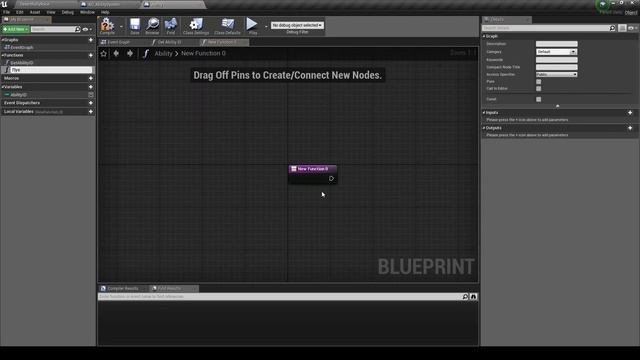
Task: Switch to the Compiler Results tab
Action: point(122,289)
